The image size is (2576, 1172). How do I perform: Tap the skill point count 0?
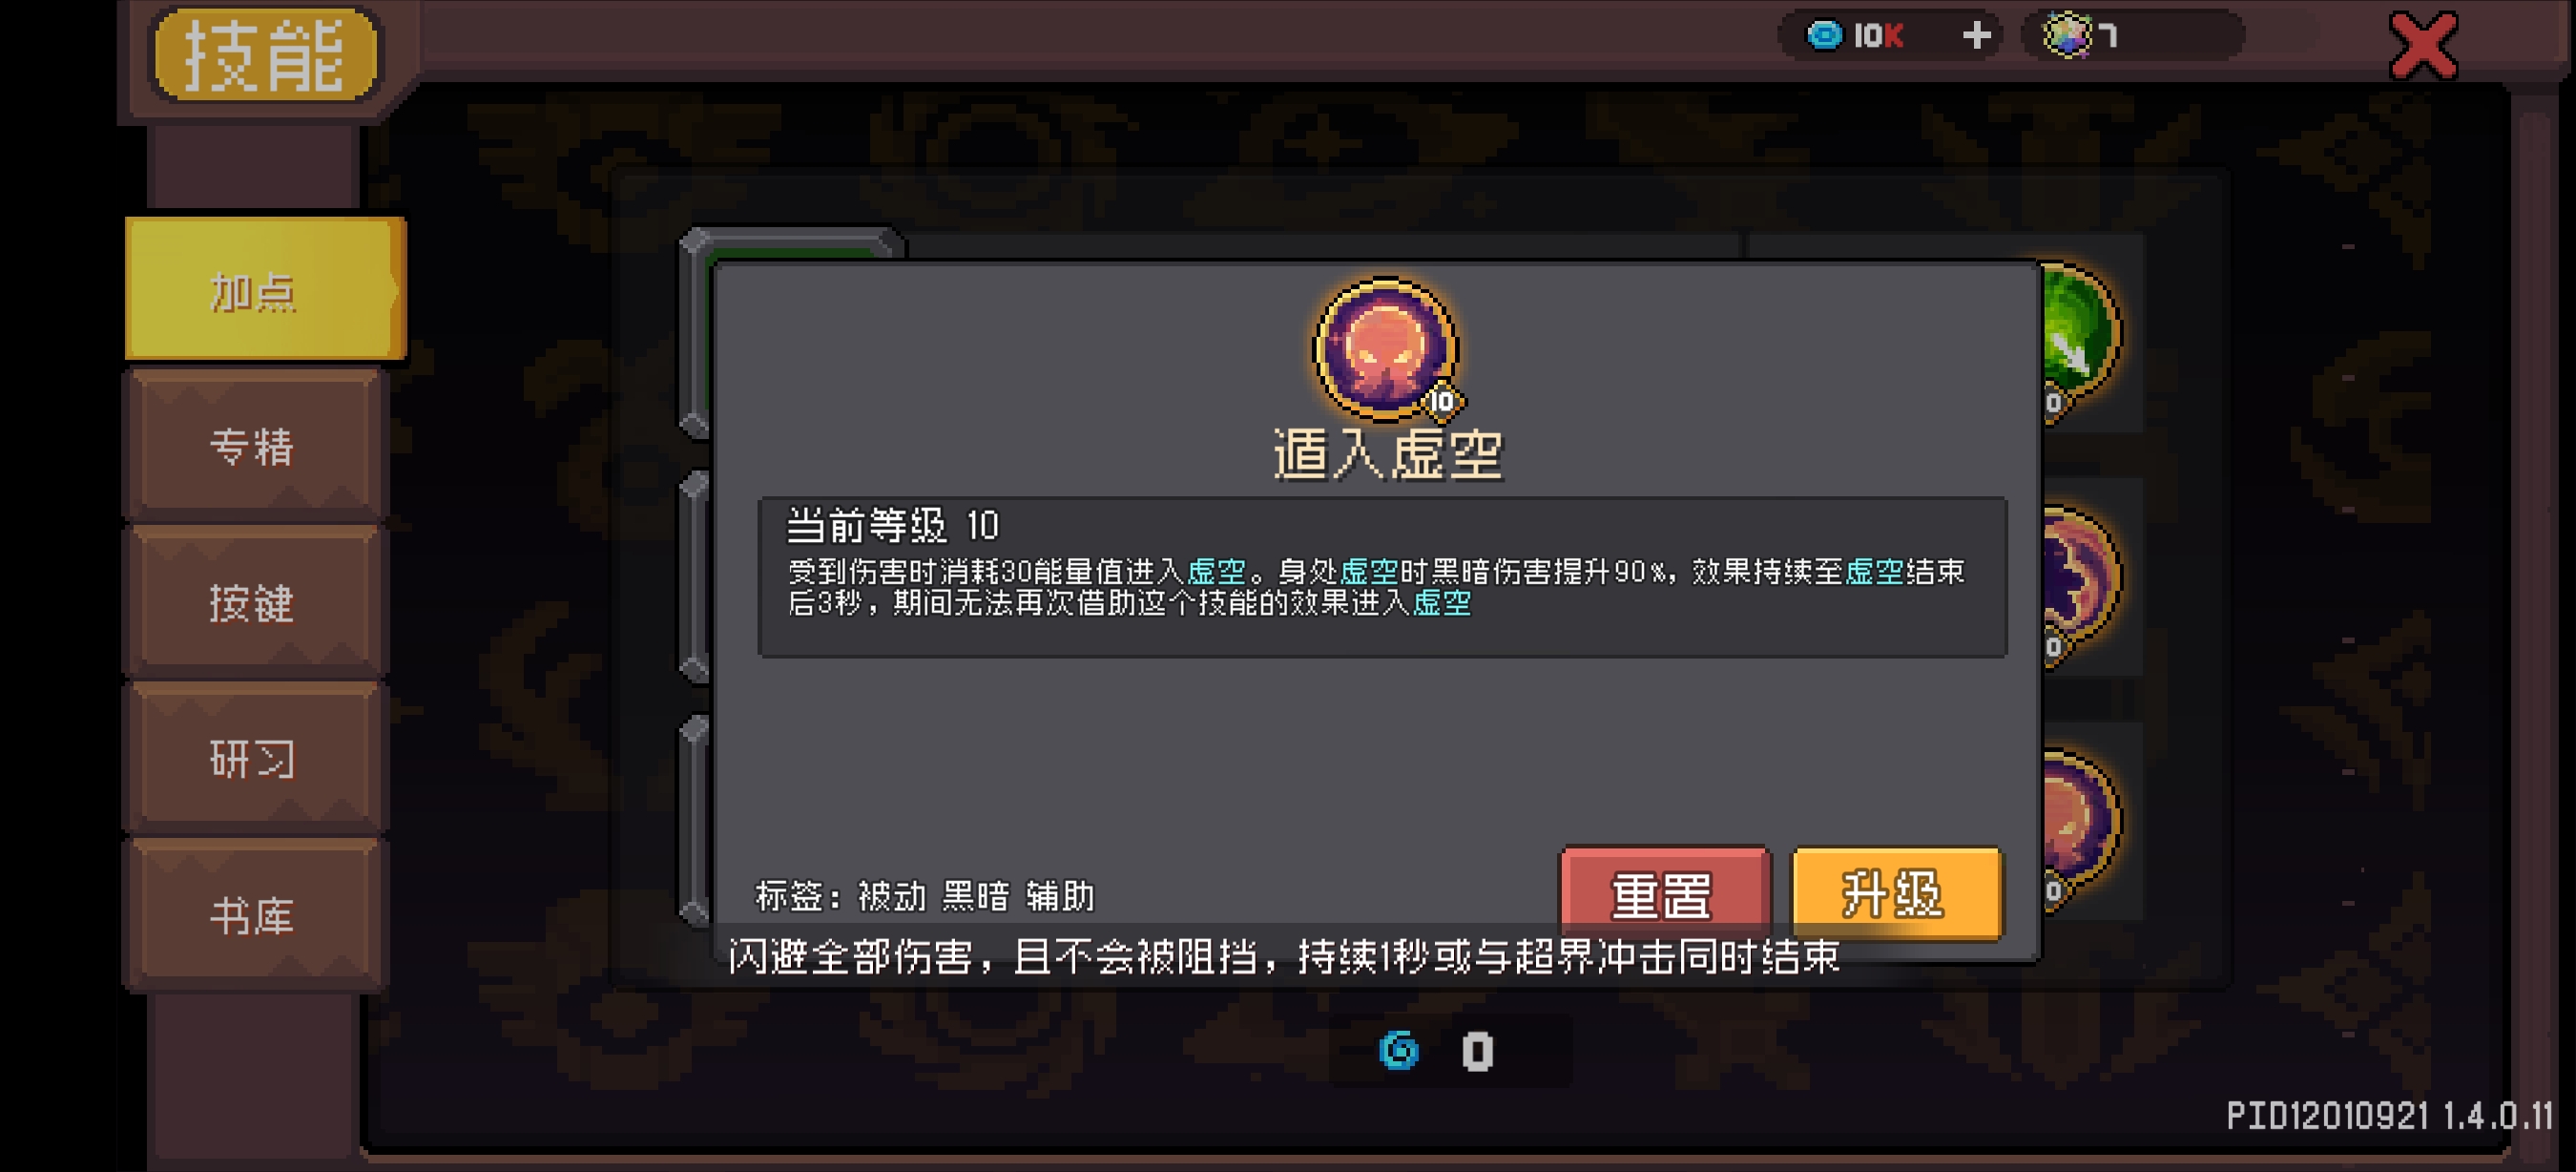tap(1477, 1051)
